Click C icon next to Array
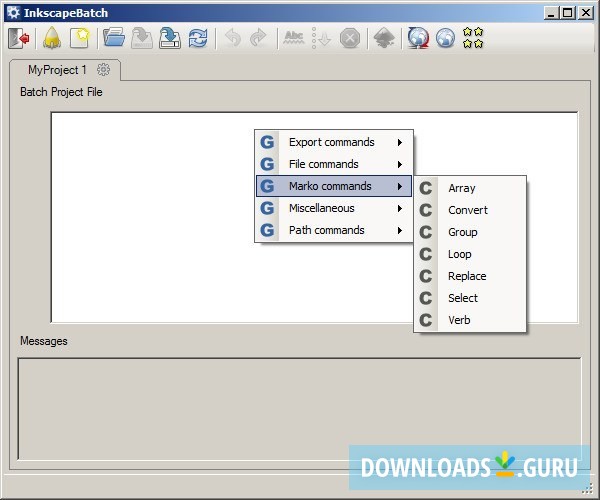This screenshot has height=500, width=600. (426, 188)
